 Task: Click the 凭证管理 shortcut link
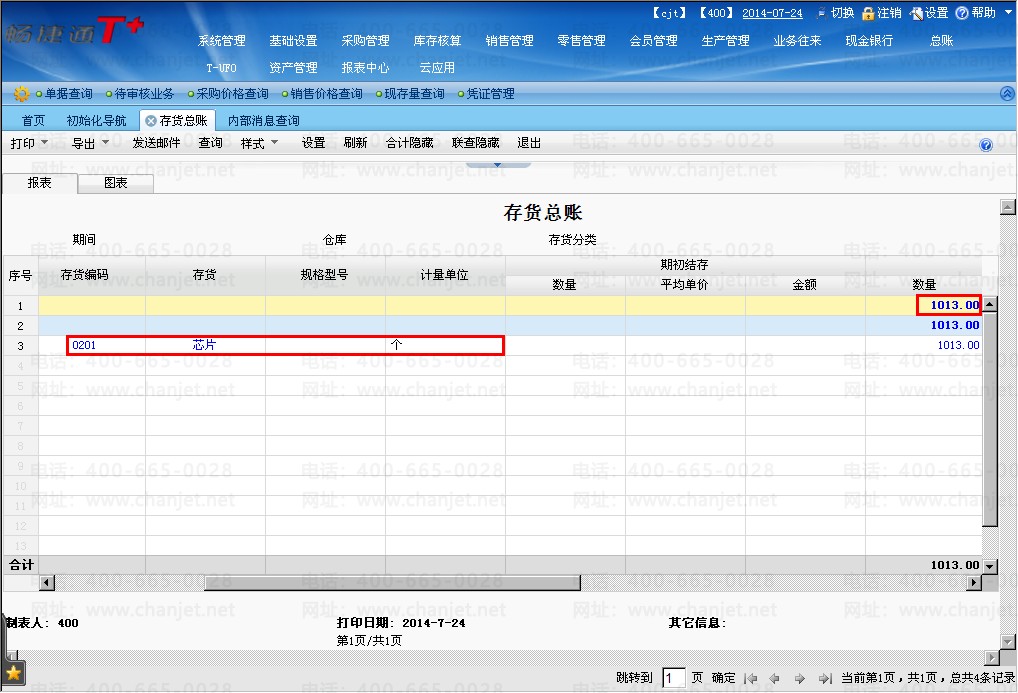[x=491, y=94]
